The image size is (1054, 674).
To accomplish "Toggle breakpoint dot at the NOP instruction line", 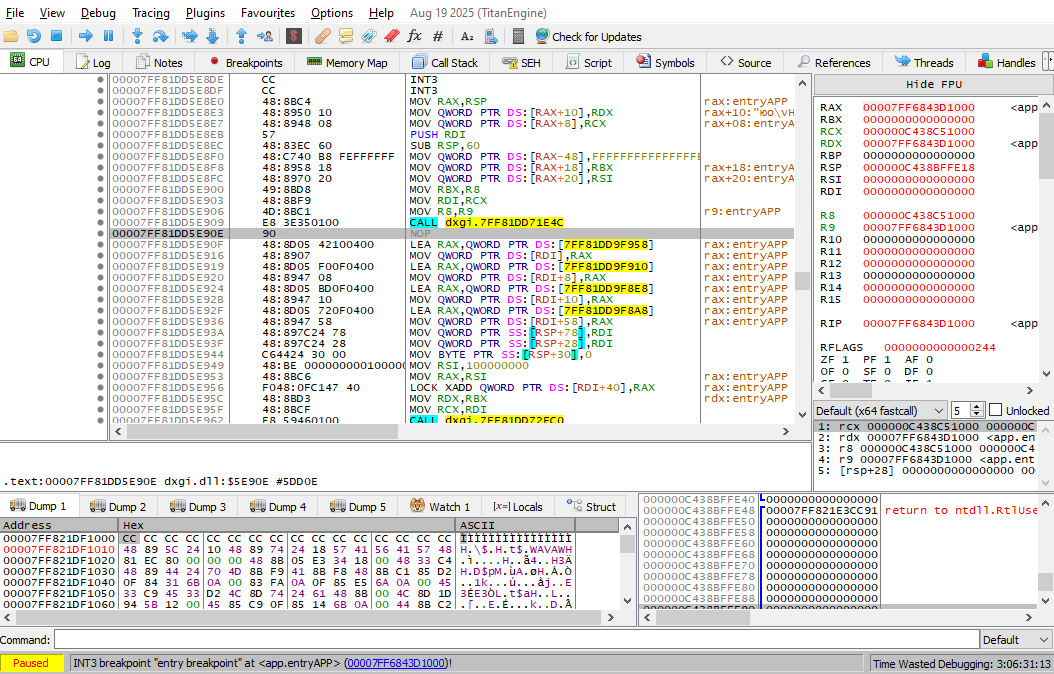I will [x=100, y=233].
